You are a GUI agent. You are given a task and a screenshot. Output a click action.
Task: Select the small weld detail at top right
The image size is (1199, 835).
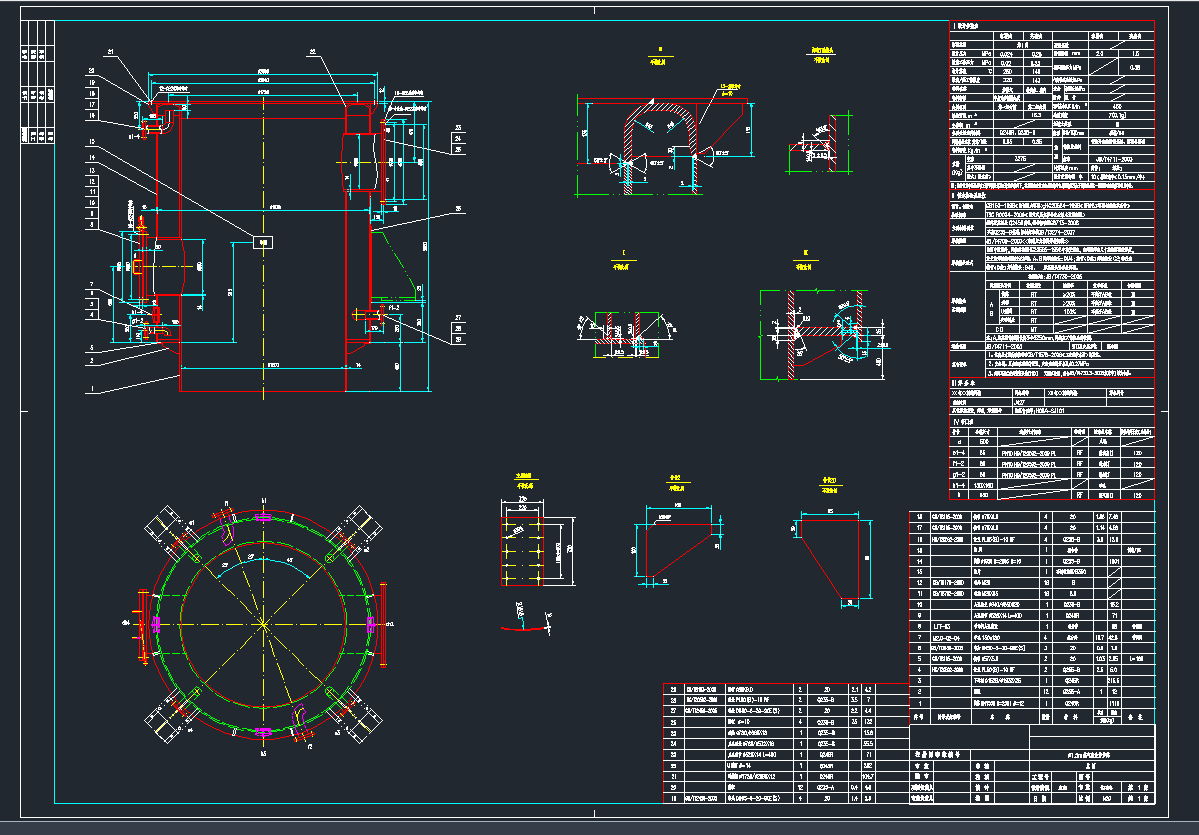click(821, 147)
